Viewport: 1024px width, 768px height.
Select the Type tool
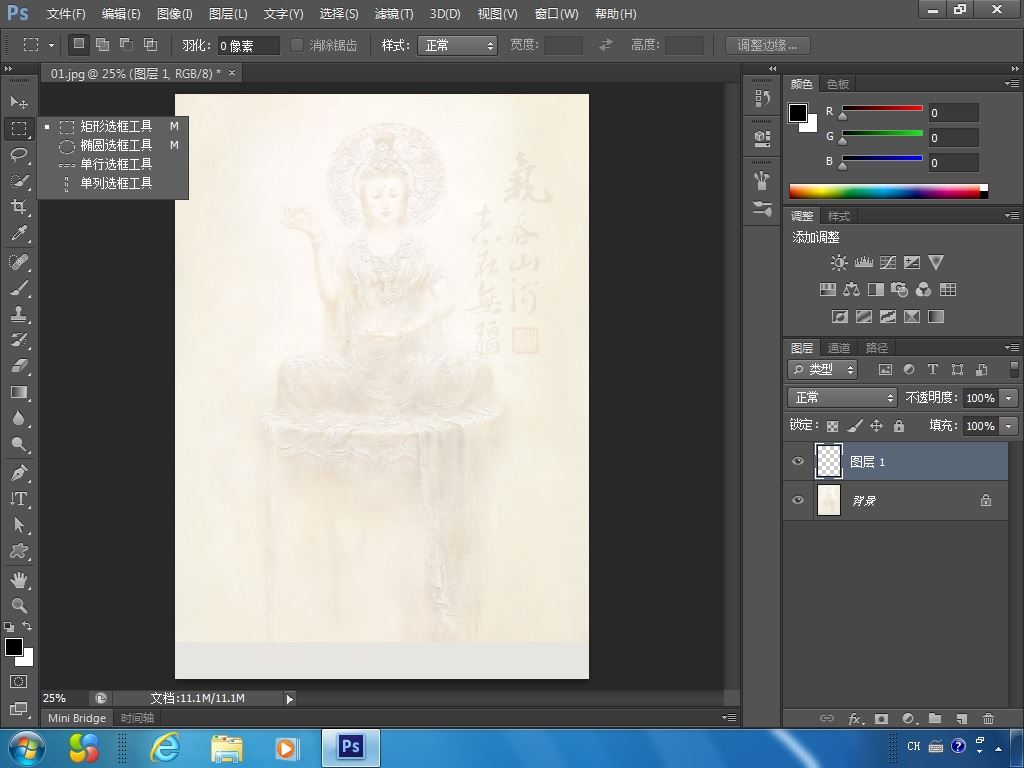point(18,499)
